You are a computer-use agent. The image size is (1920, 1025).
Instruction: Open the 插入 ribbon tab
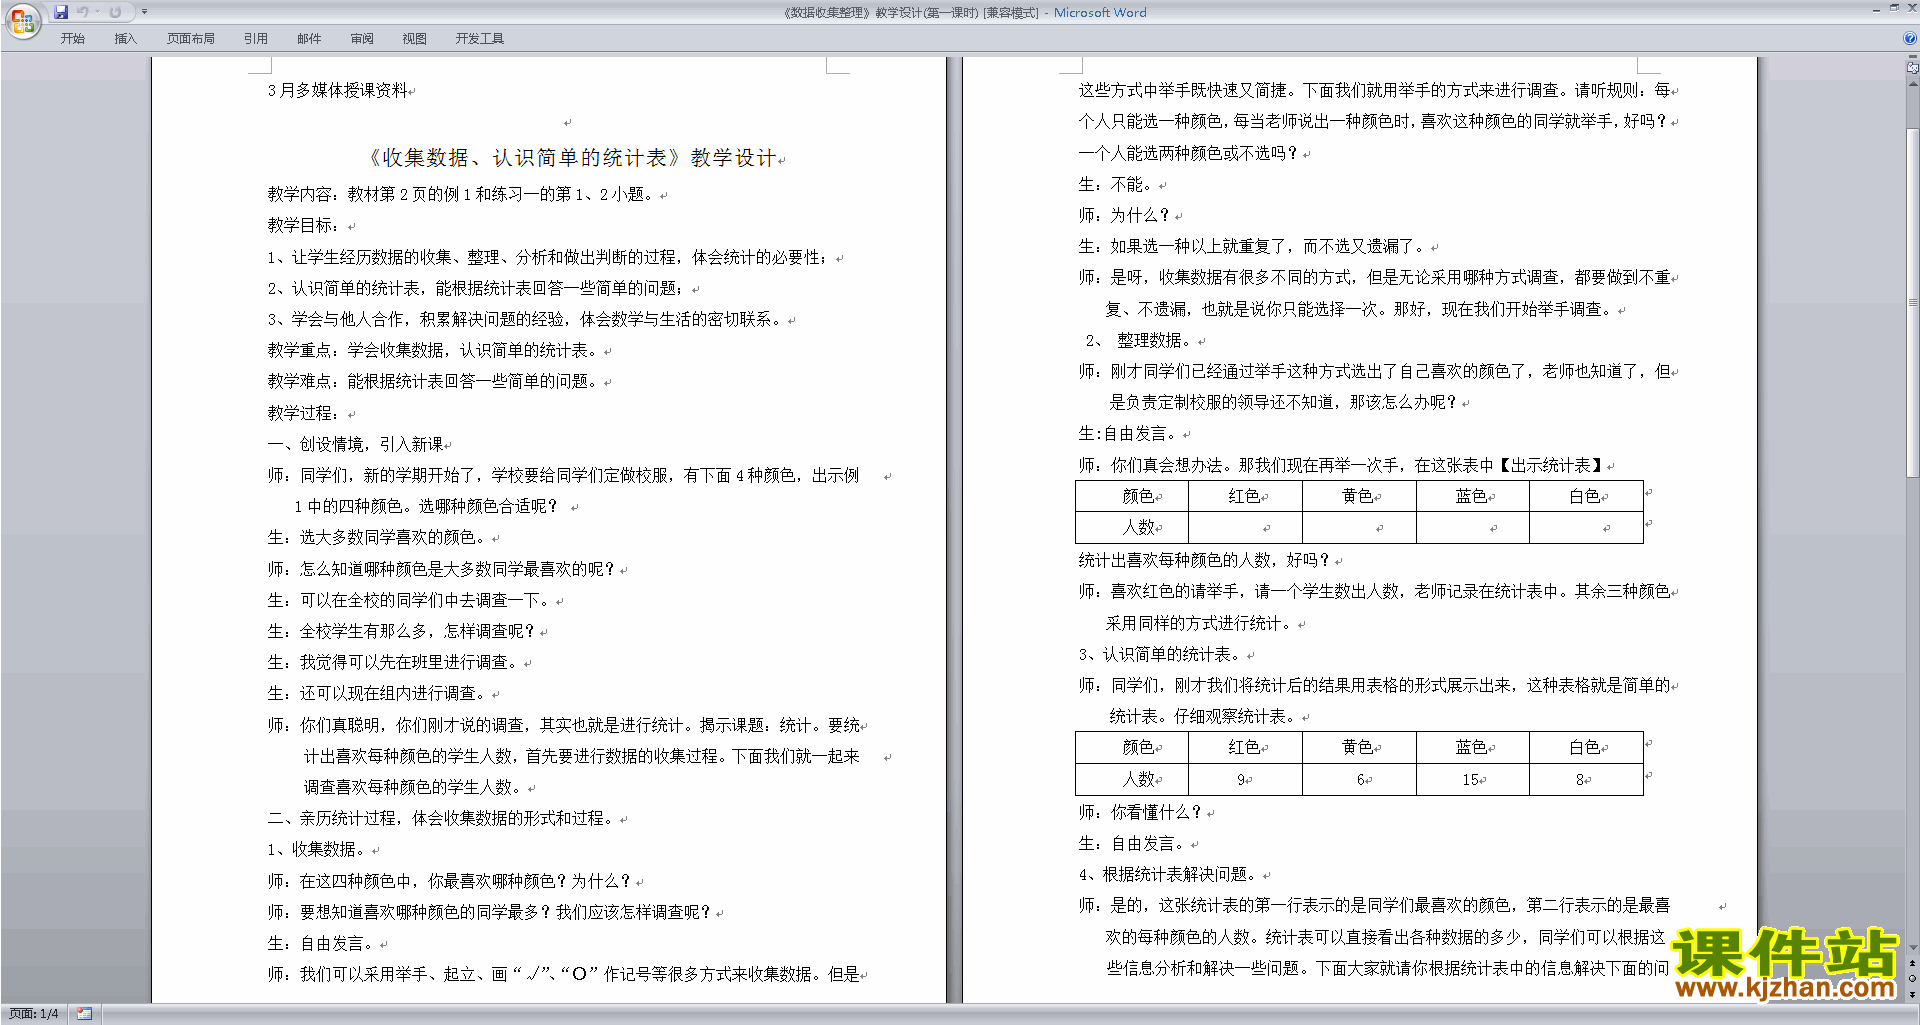[x=125, y=39]
